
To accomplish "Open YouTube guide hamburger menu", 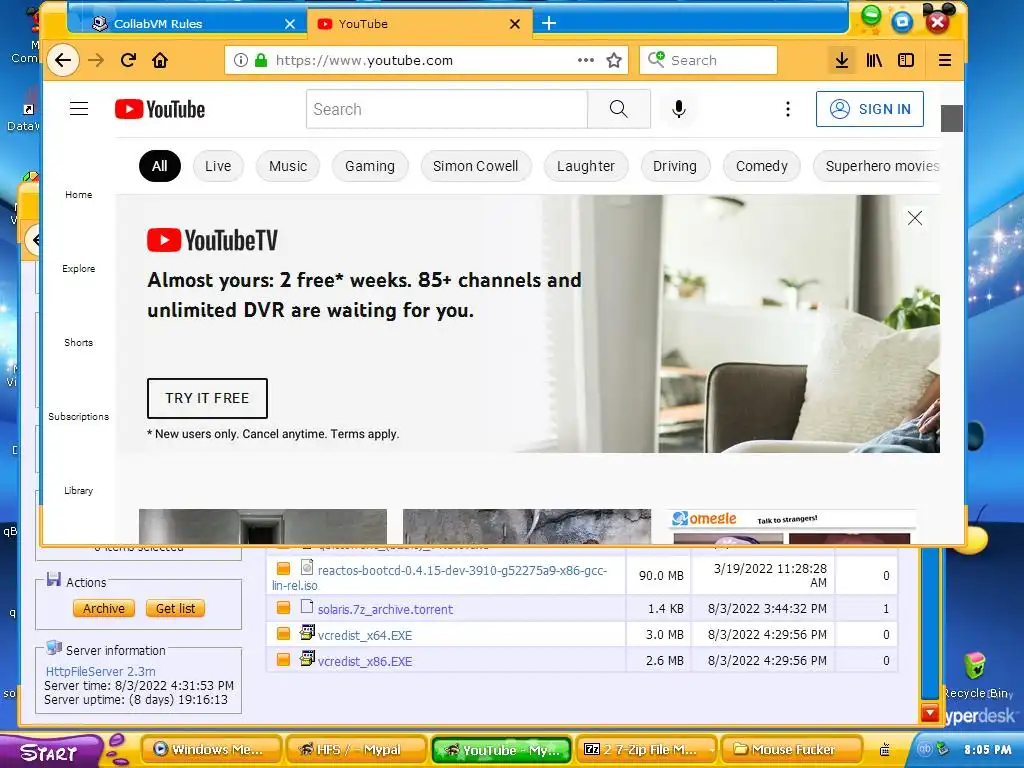I will pos(79,109).
